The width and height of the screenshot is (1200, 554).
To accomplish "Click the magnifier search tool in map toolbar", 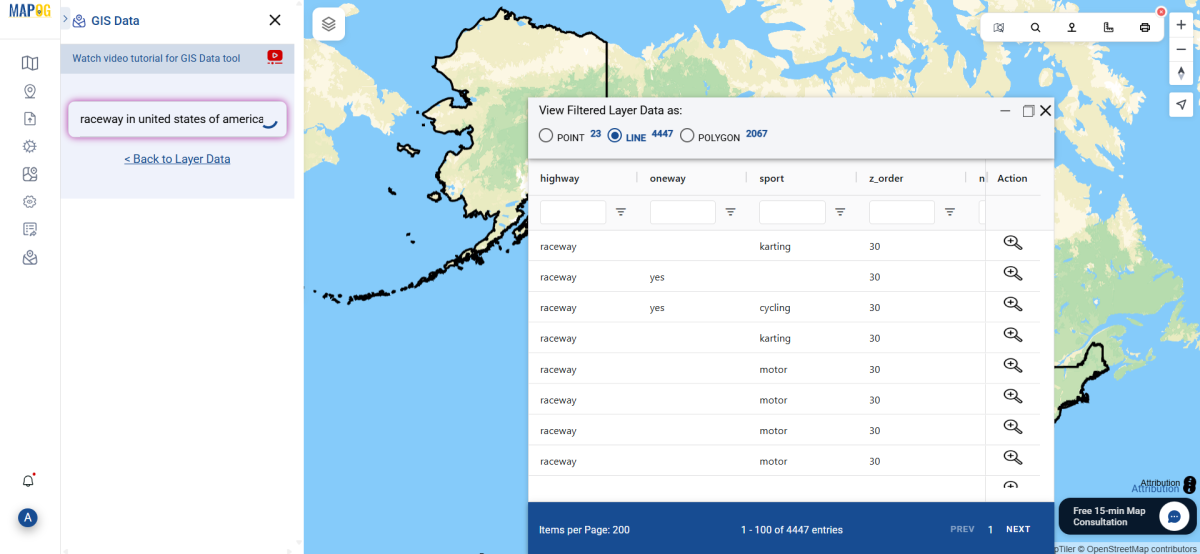I will click(1035, 28).
